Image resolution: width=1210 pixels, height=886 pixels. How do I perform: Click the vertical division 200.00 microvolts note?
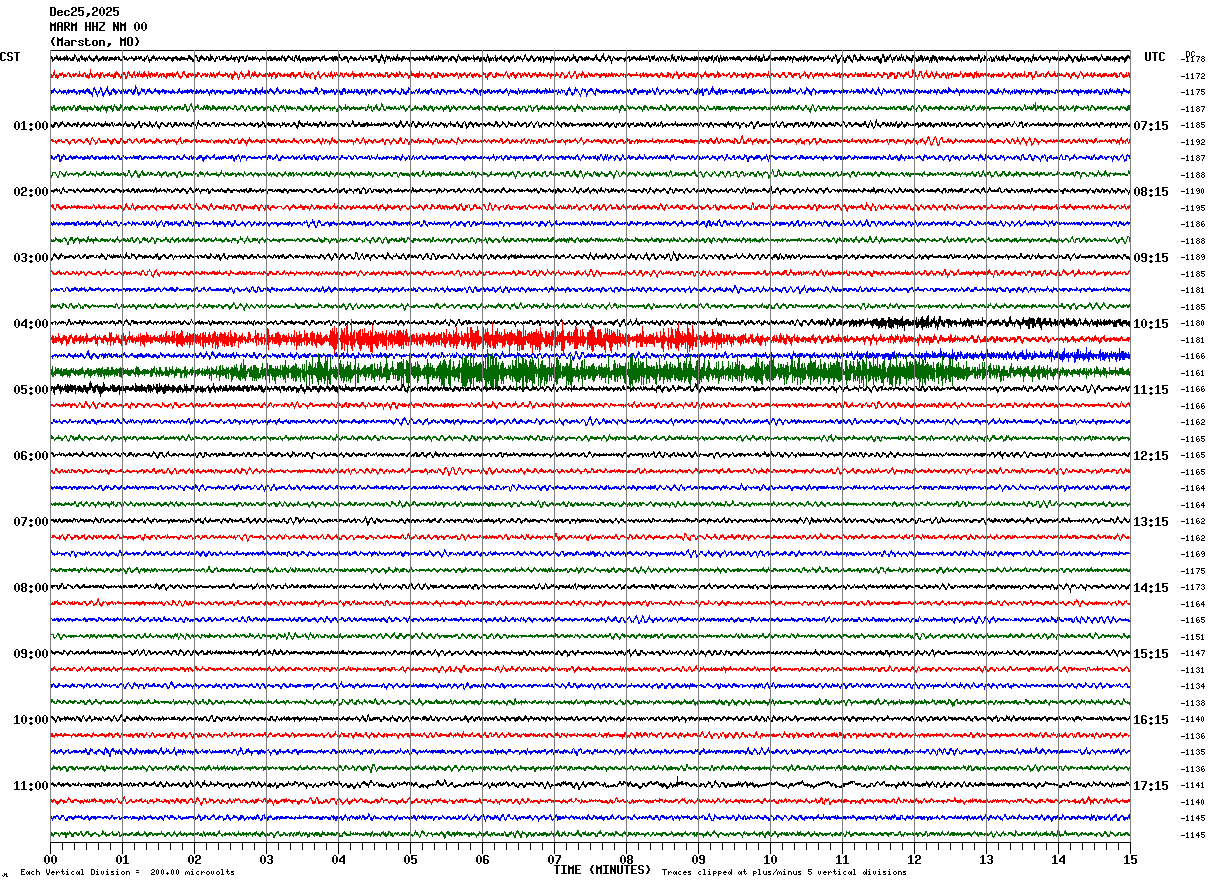point(127,873)
